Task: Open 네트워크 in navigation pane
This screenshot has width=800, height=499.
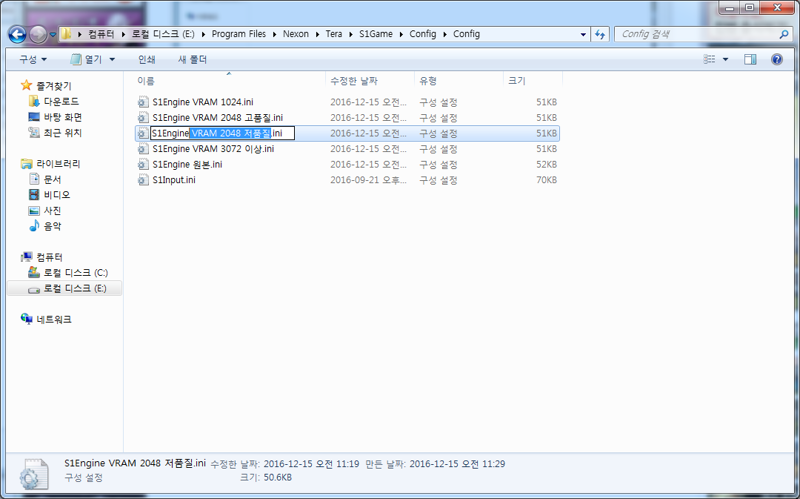Action: pyautogui.click(x=54, y=319)
